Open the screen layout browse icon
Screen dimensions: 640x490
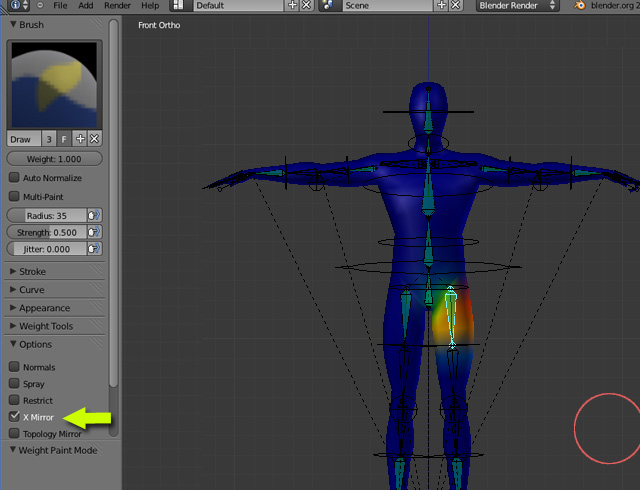click(x=178, y=5)
